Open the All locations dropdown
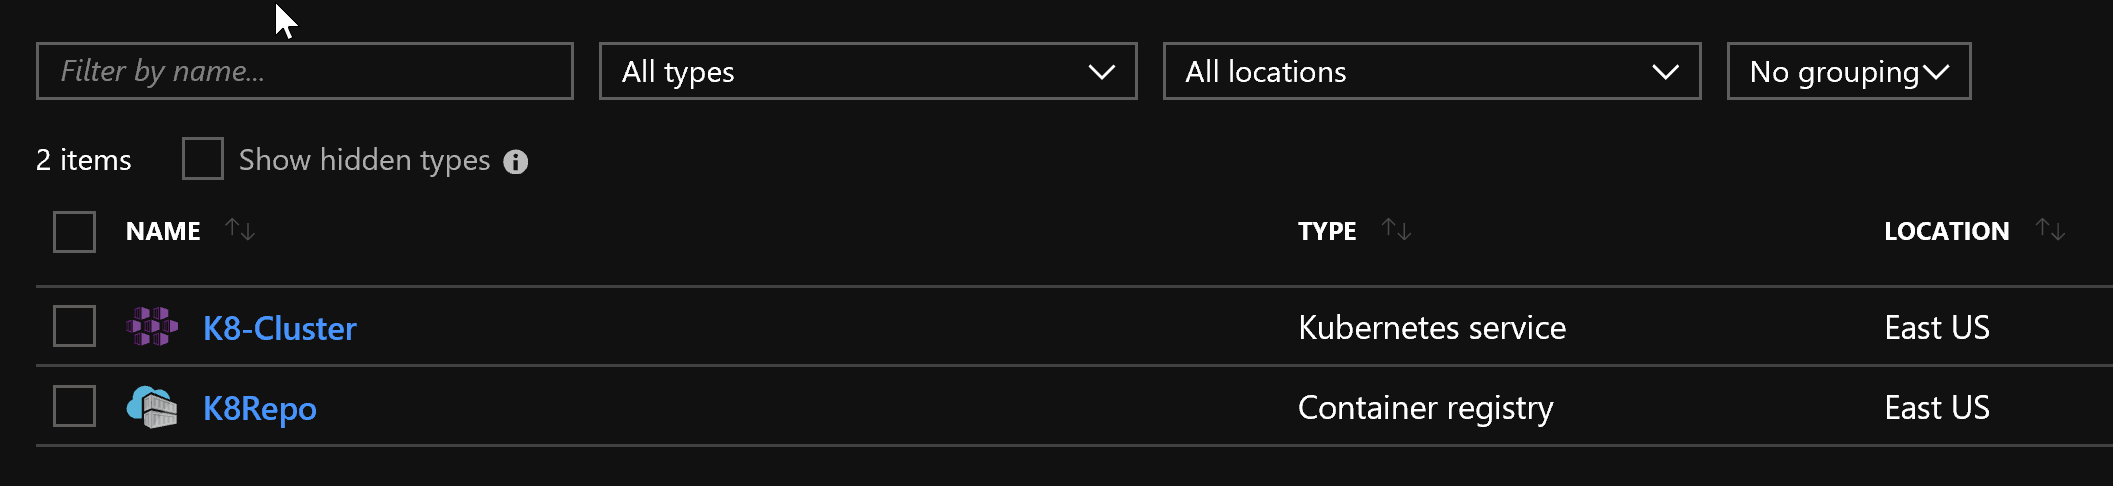The width and height of the screenshot is (2113, 486). (x=1432, y=71)
